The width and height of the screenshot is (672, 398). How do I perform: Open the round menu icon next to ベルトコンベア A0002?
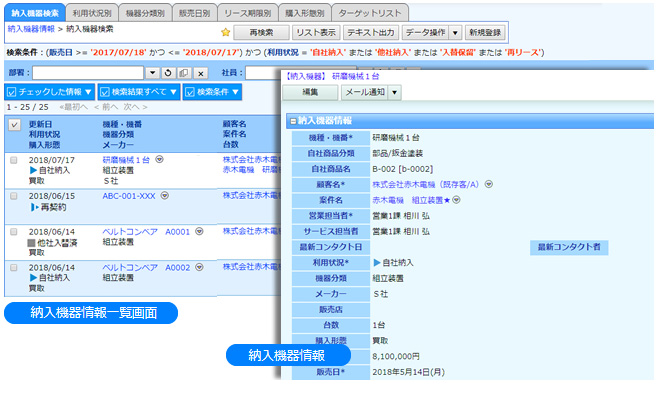(199, 267)
